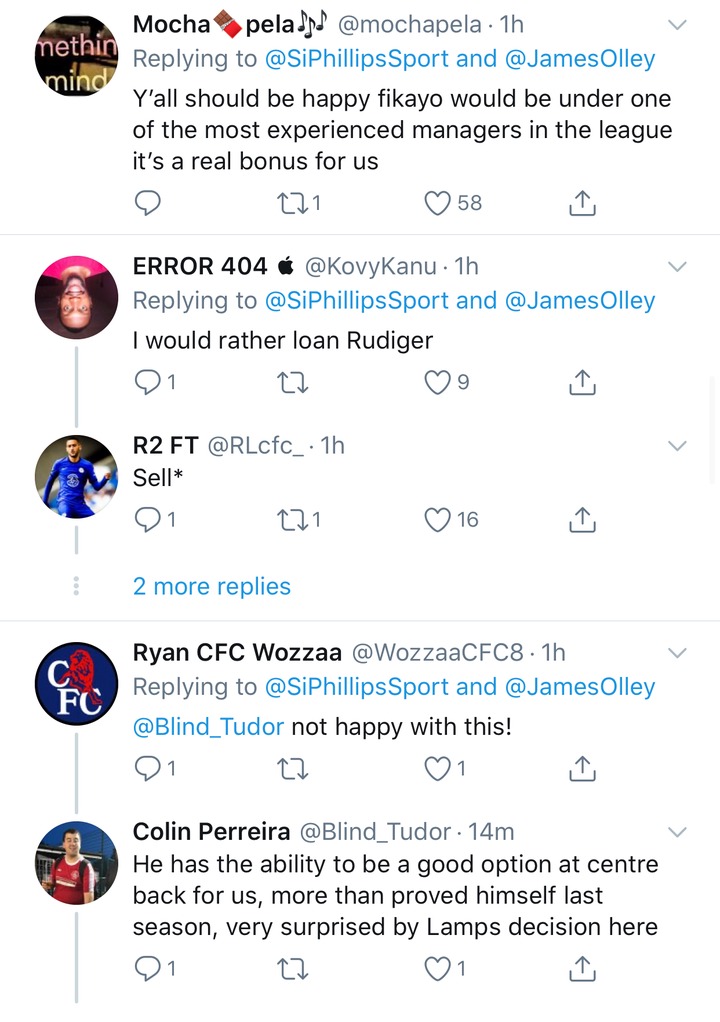Like Colin Perreira's tweet
Screen dimensions: 720x1022
point(438,968)
